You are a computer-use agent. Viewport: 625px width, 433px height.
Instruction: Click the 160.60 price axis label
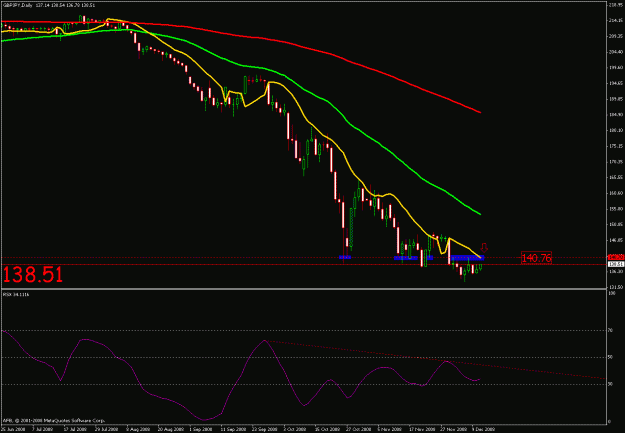[x=617, y=193]
